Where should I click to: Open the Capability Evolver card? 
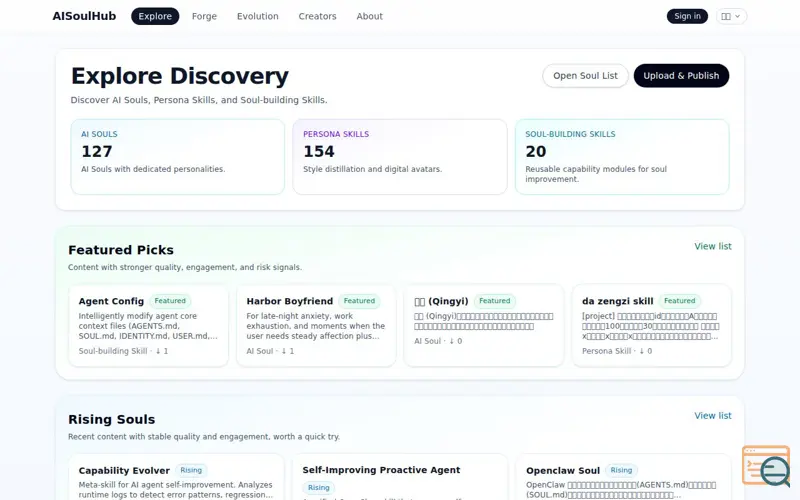(x=176, y=477)
